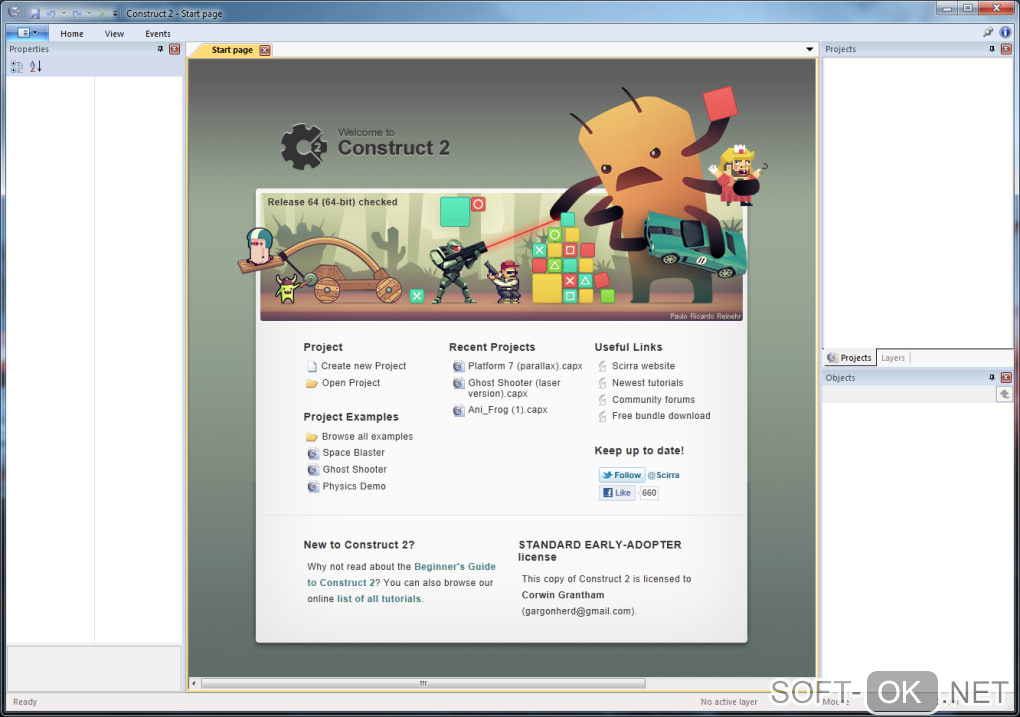Open the Undo history dropdown arrow
The image size is (1020, 717).
tap(64, 13)
